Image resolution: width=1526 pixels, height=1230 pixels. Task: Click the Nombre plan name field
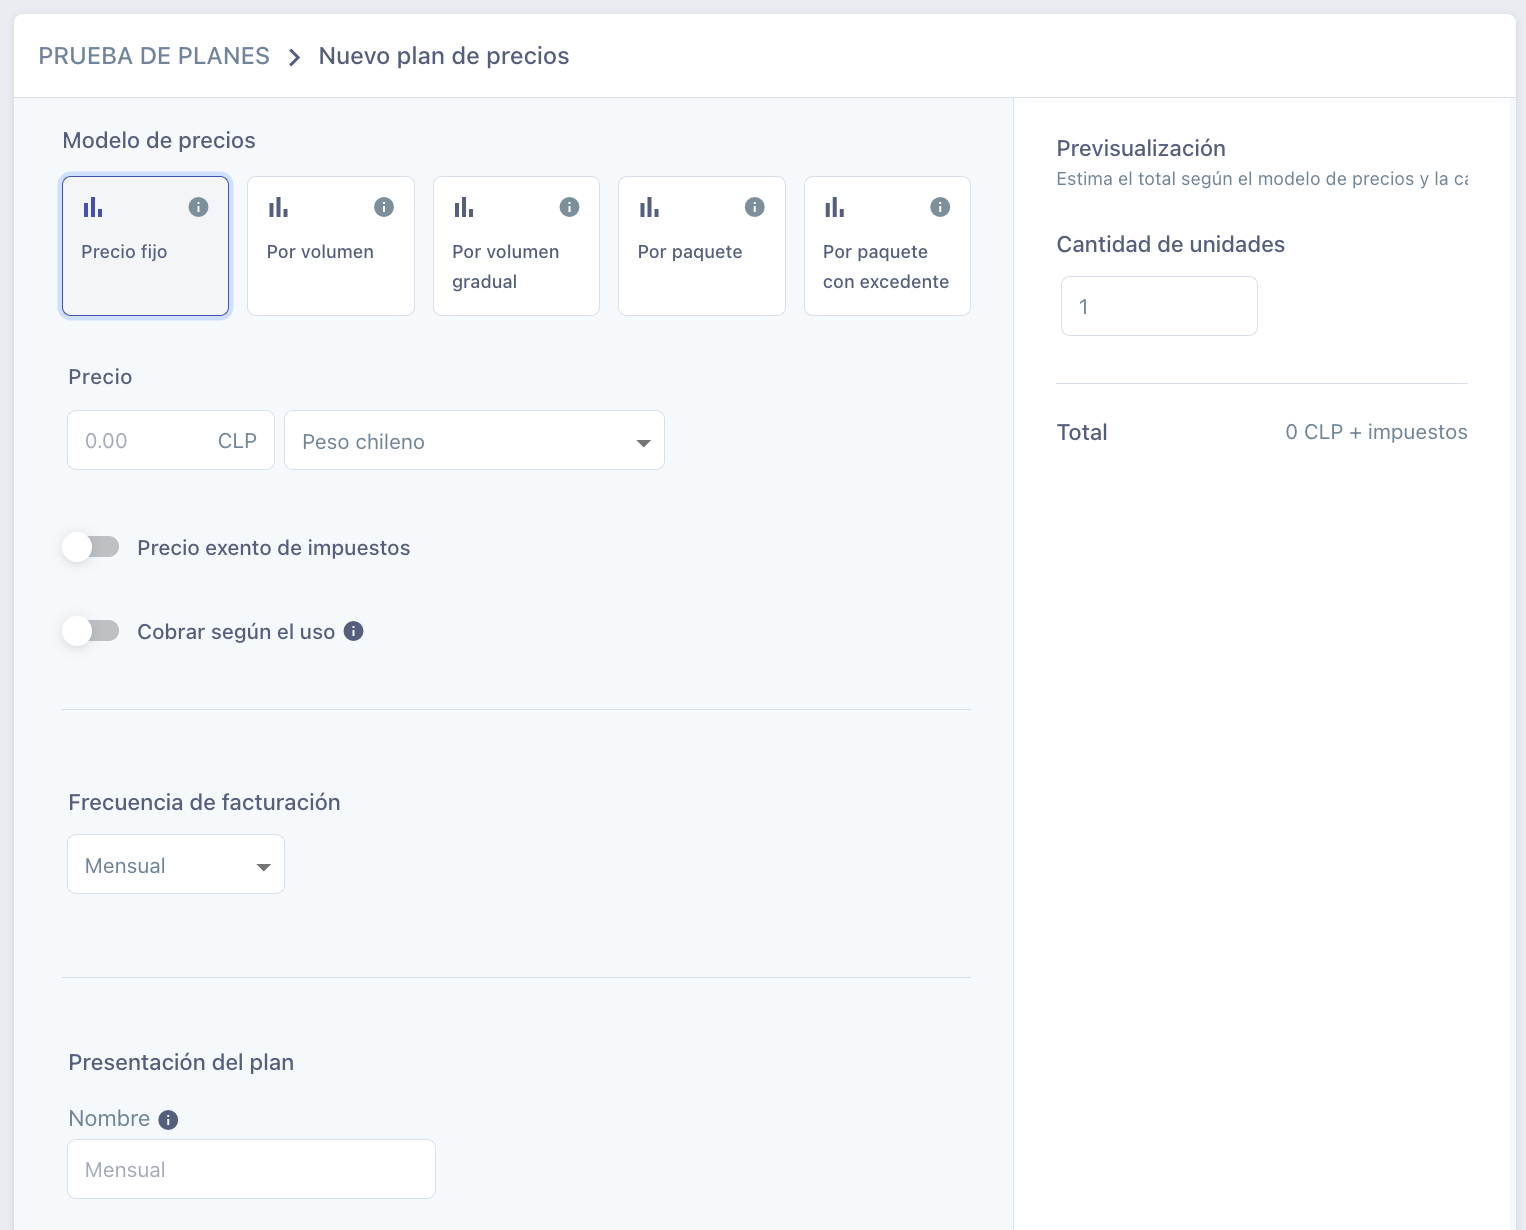point(251,1169)
